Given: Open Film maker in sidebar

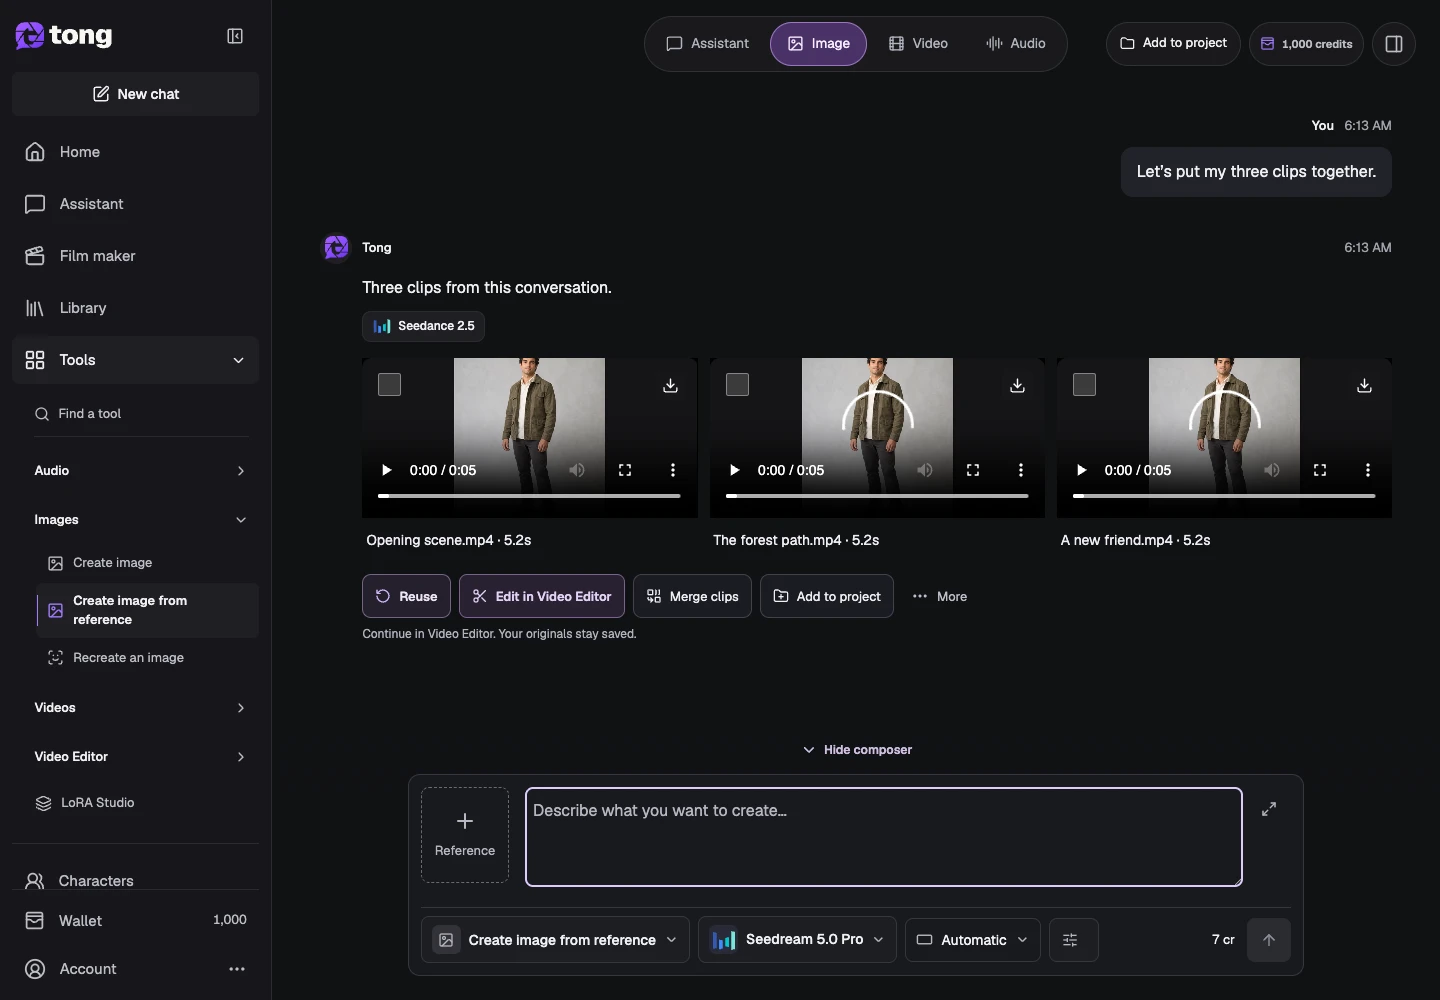Looking at the screenshot, I should coord(135,256).
